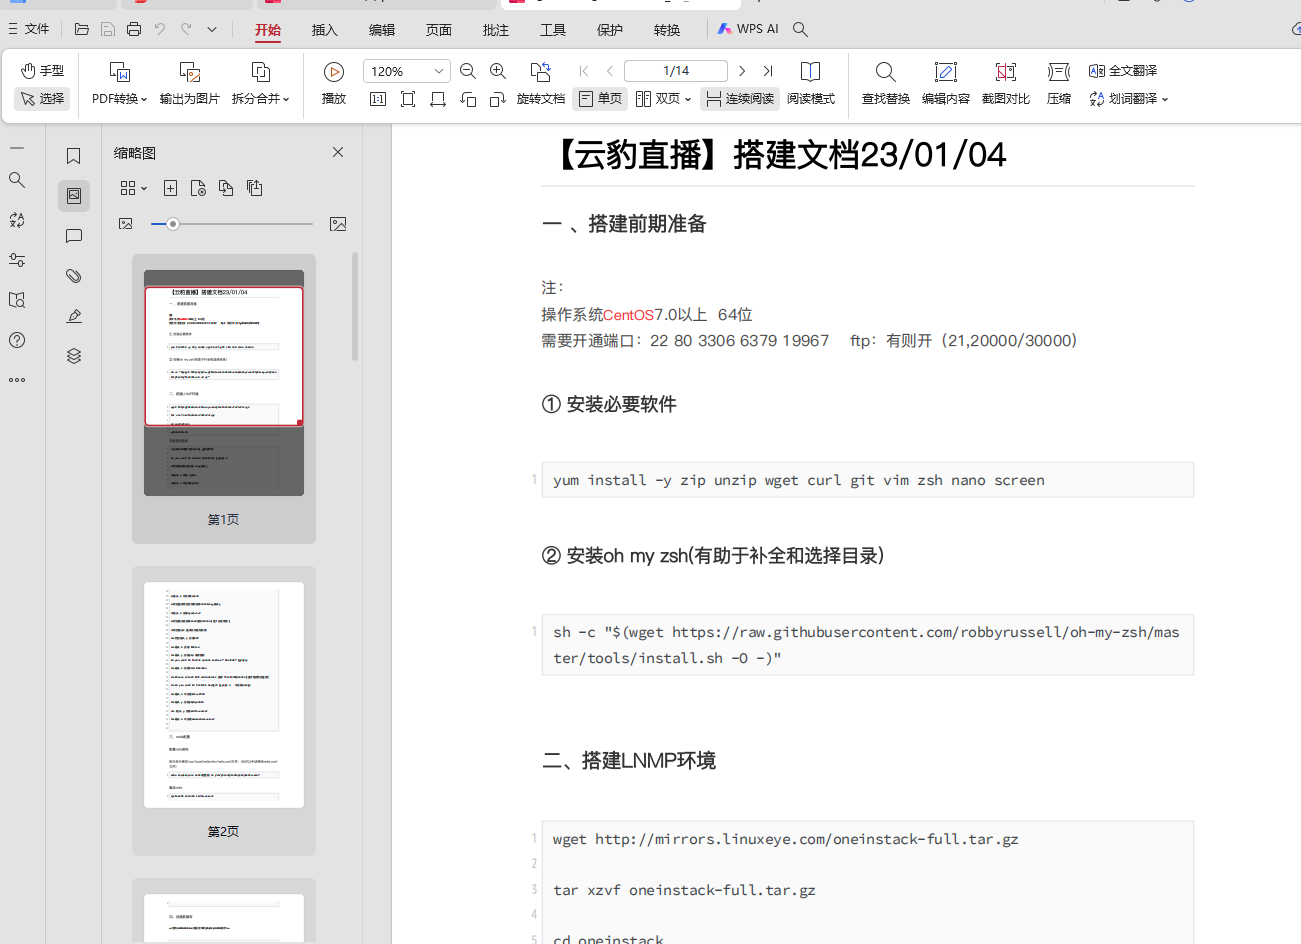Click the search icon beside WPS AI
Screen dimensions: 1301x944
[x=801, y=29]
